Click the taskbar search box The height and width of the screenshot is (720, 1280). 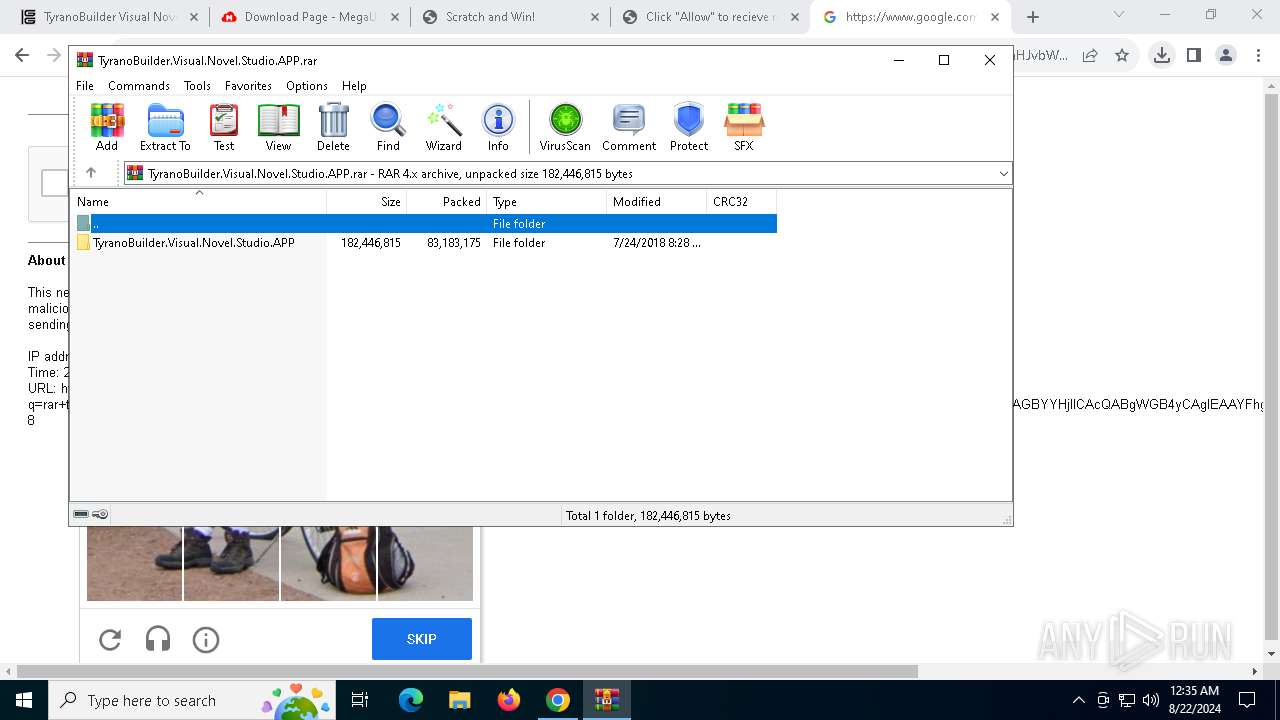[x=191, y=700]
